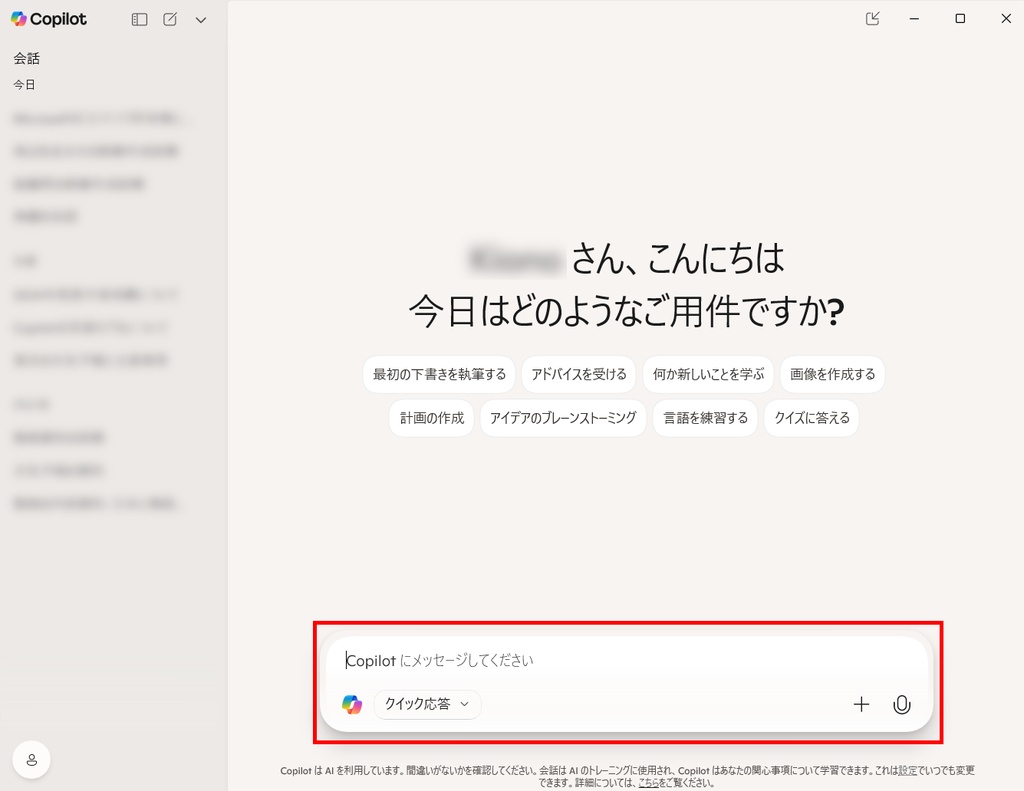The height and width of the screenshot is (791, 1024).
Task: Pick the クイズに答える suggestion chip
Action: (812, 418)
